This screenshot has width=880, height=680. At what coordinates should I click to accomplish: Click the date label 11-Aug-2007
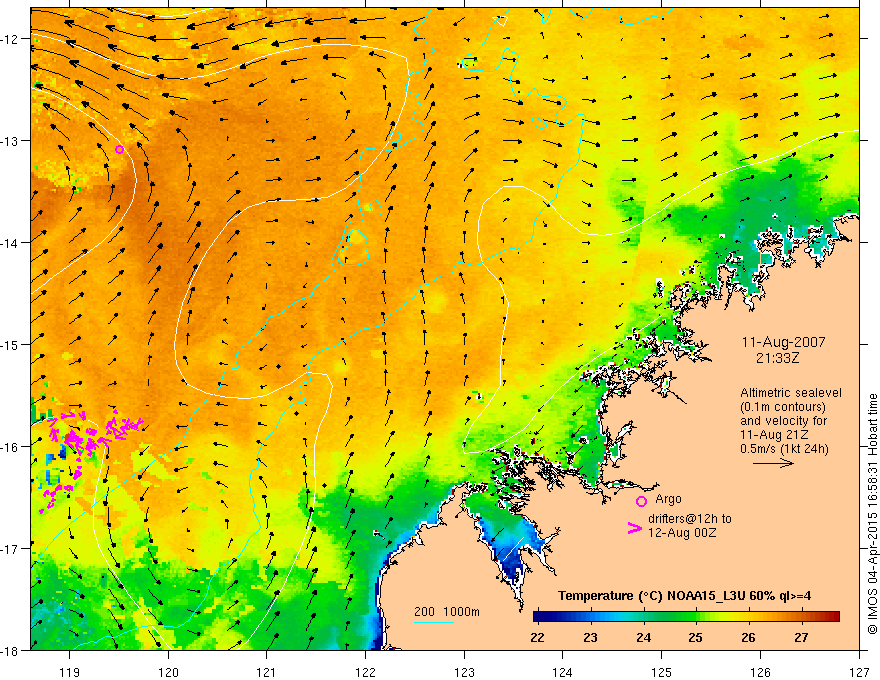[783, 342]
